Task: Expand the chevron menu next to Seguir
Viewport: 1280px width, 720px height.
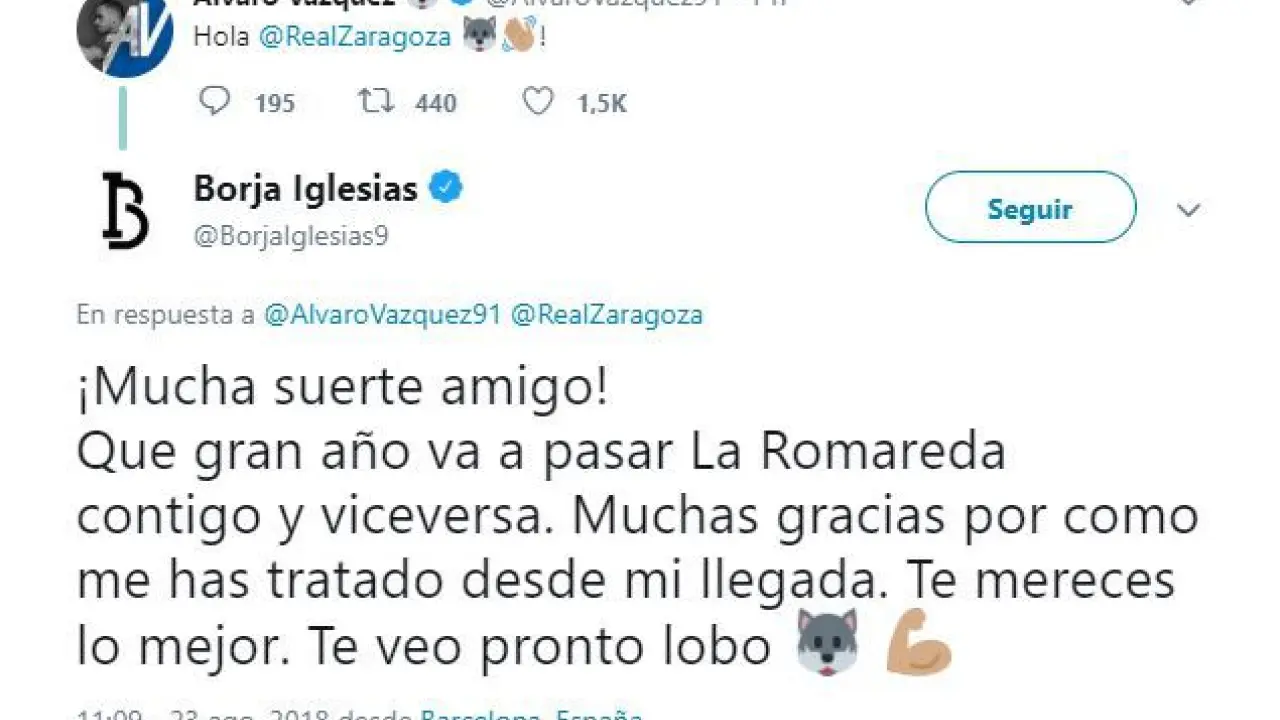Action: coord(1188,210)
